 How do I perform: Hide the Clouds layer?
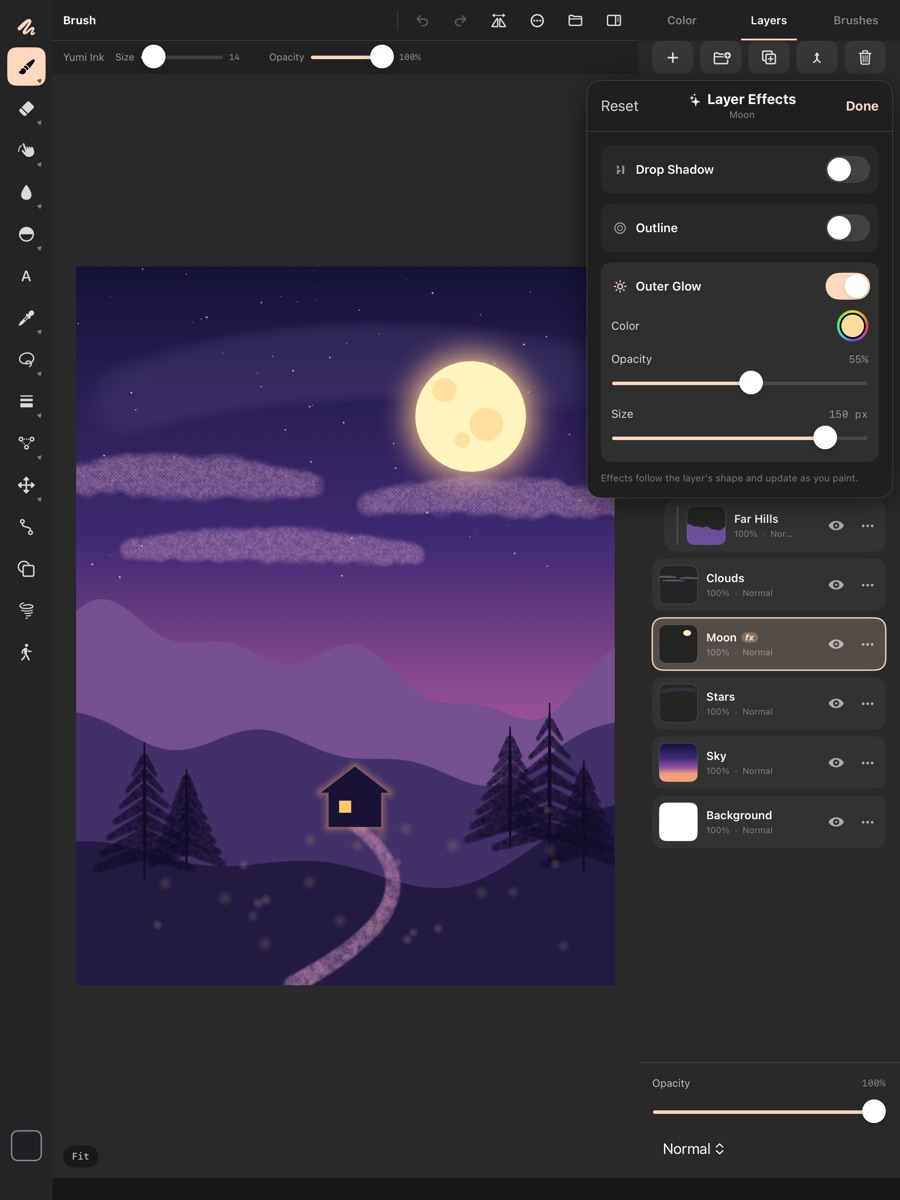click(x=836, y=585)
